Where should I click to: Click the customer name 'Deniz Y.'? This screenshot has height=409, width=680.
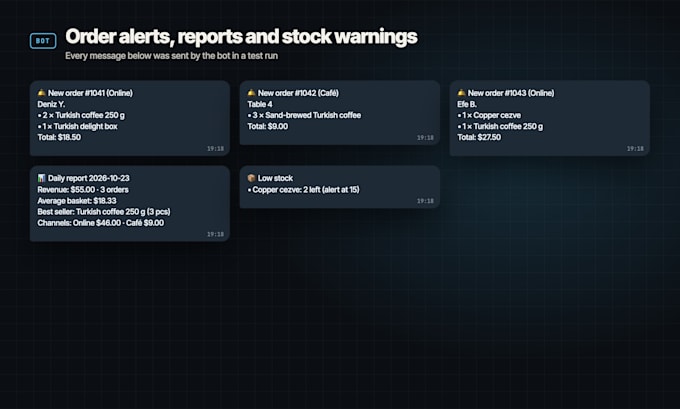[x=51, y=104]
